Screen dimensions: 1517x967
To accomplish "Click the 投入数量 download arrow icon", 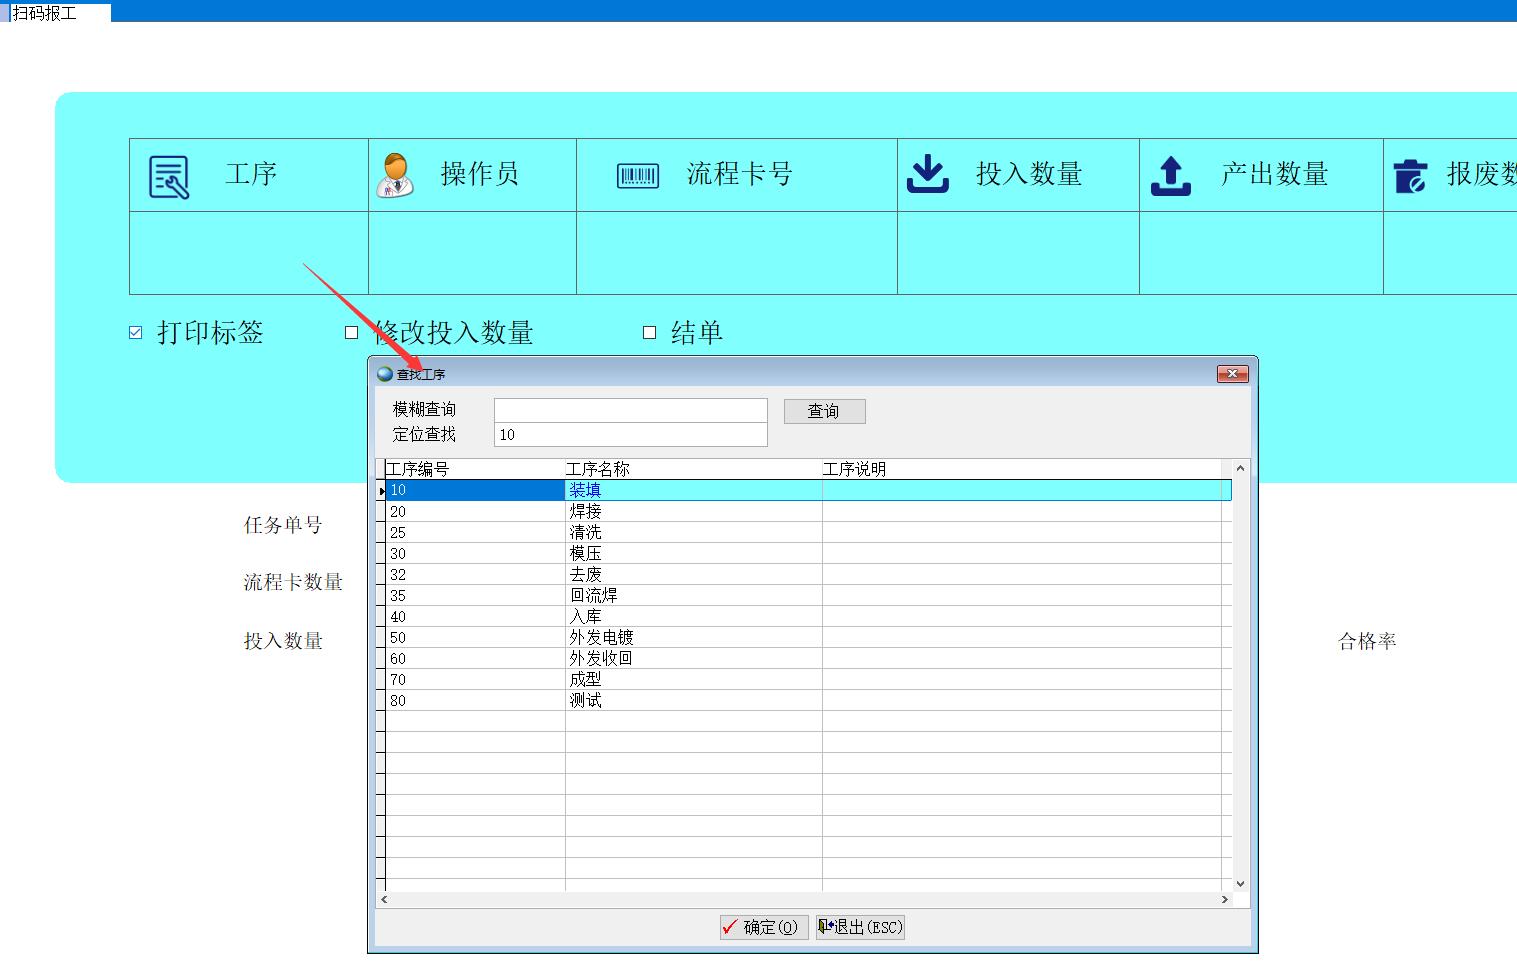I will [x=927, y=174].
